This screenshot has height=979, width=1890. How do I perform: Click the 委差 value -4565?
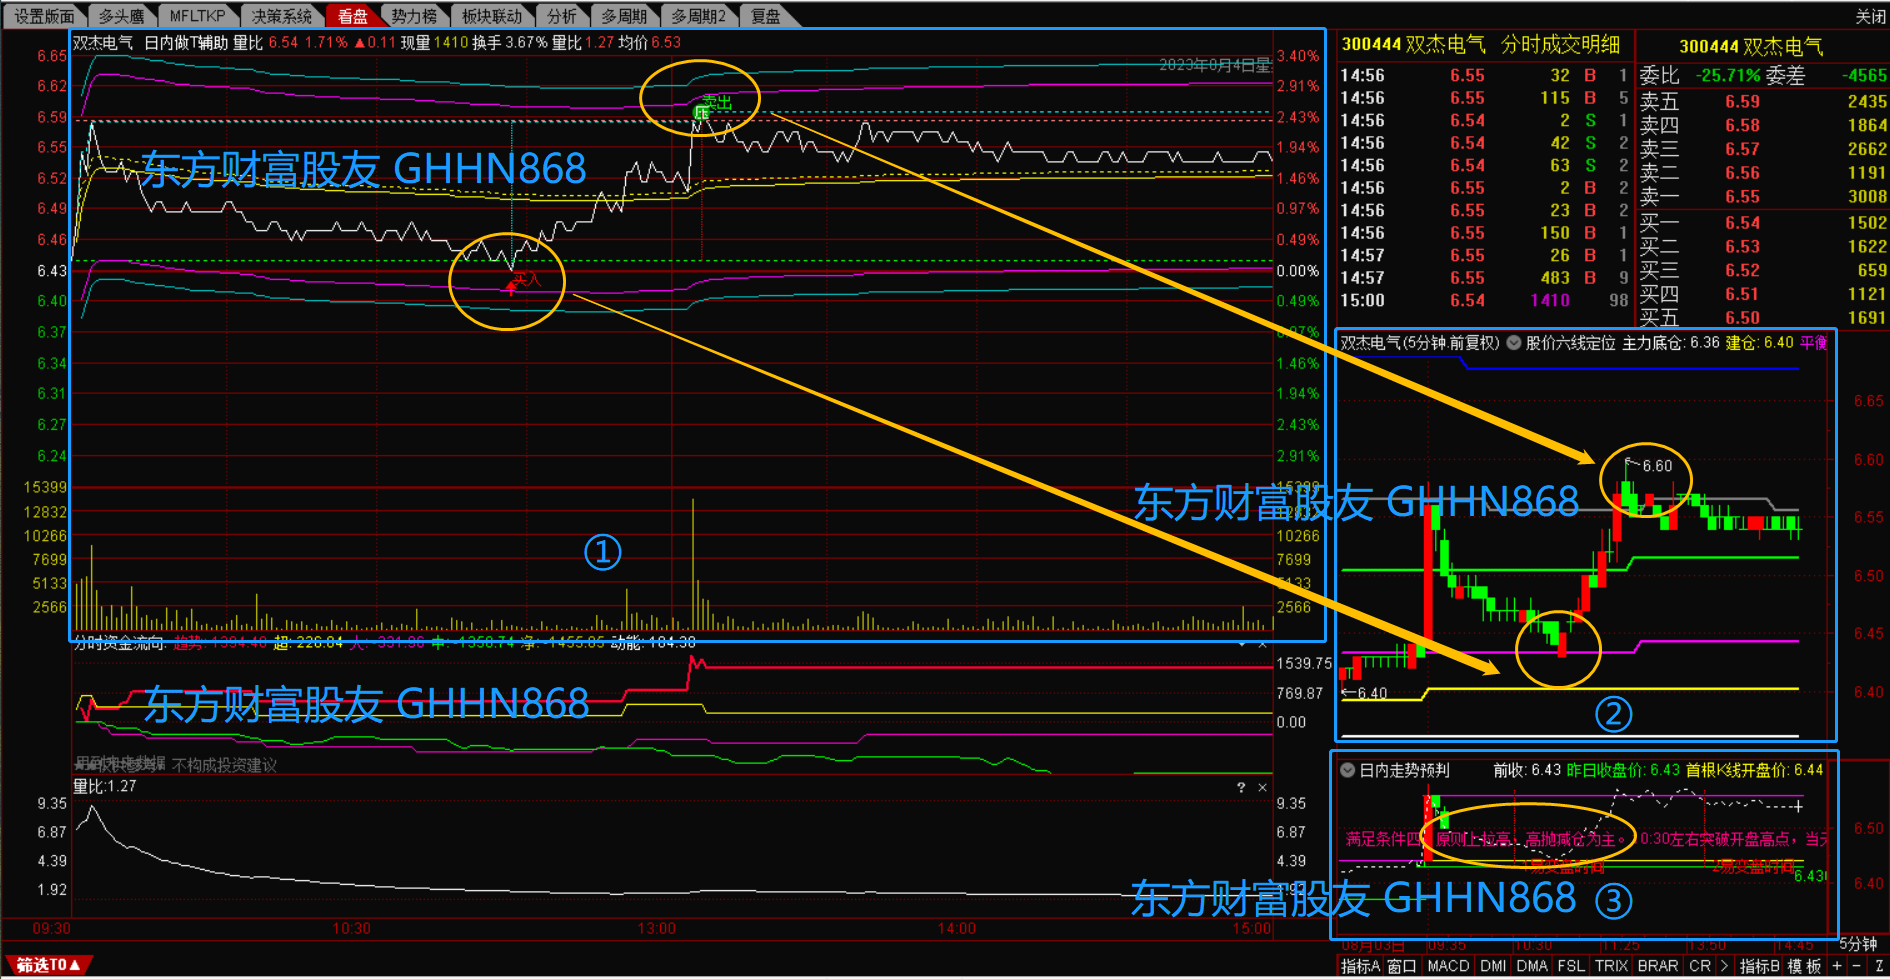[x=1864, y=76]
